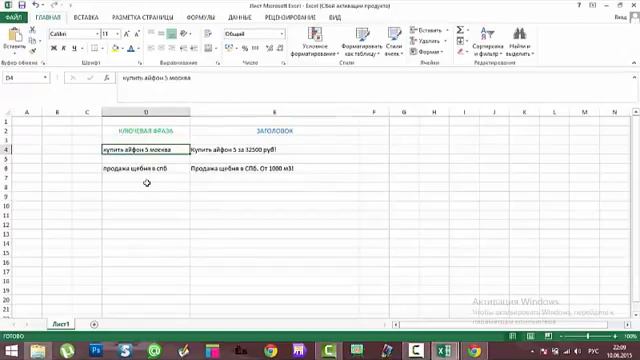This screenshot has width=640, height=360.
Task: Switch to РАЗМЕТКА СТРАНИЦЫ tab
Action: 142,18
